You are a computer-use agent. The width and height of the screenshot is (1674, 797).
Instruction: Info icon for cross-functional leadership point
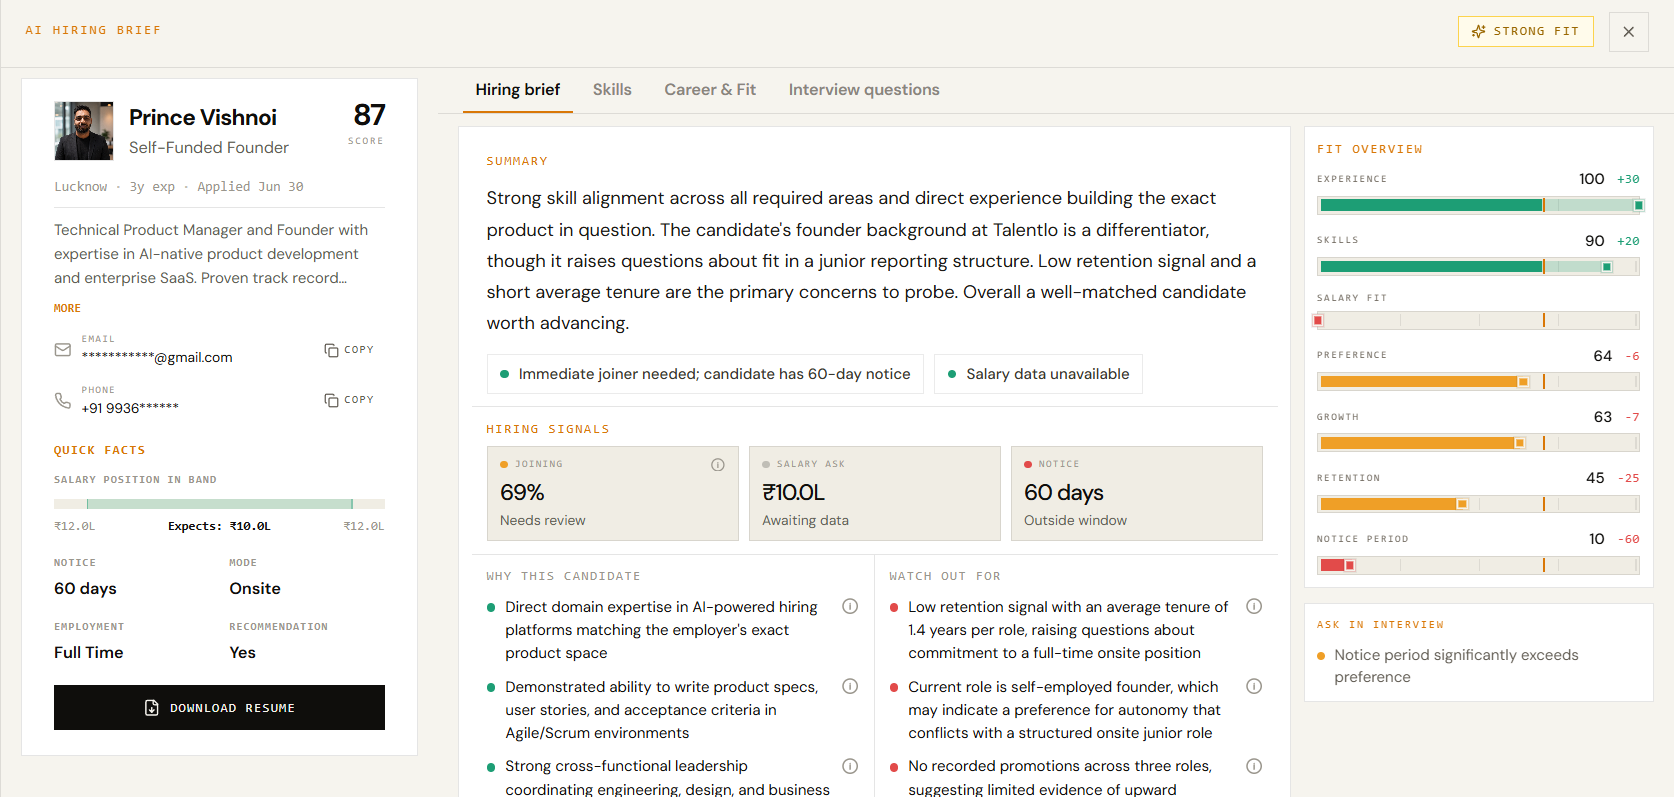click(x=850, y=766)
